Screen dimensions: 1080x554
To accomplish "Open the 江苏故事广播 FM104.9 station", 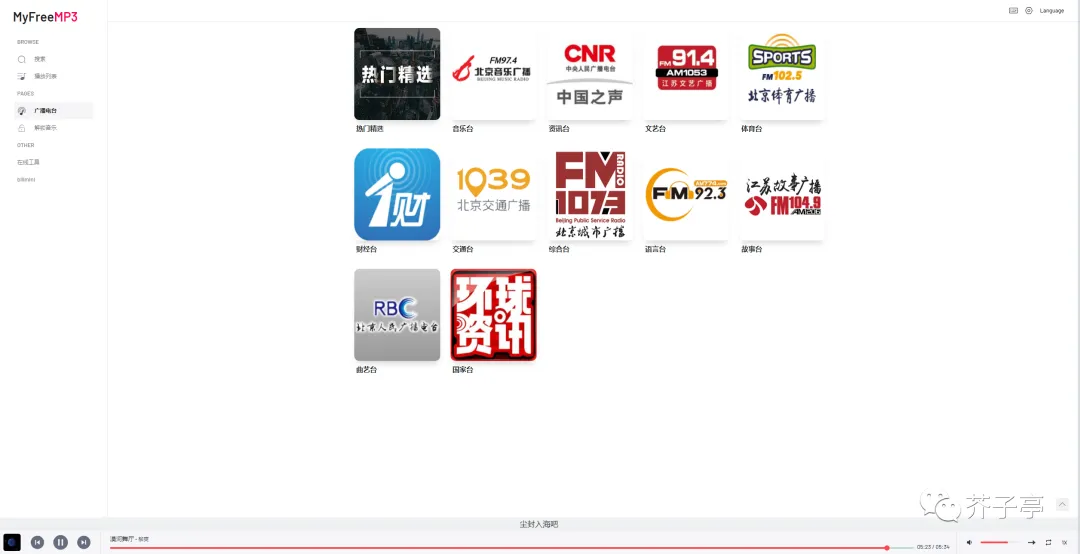I will (x=782, y=194).
